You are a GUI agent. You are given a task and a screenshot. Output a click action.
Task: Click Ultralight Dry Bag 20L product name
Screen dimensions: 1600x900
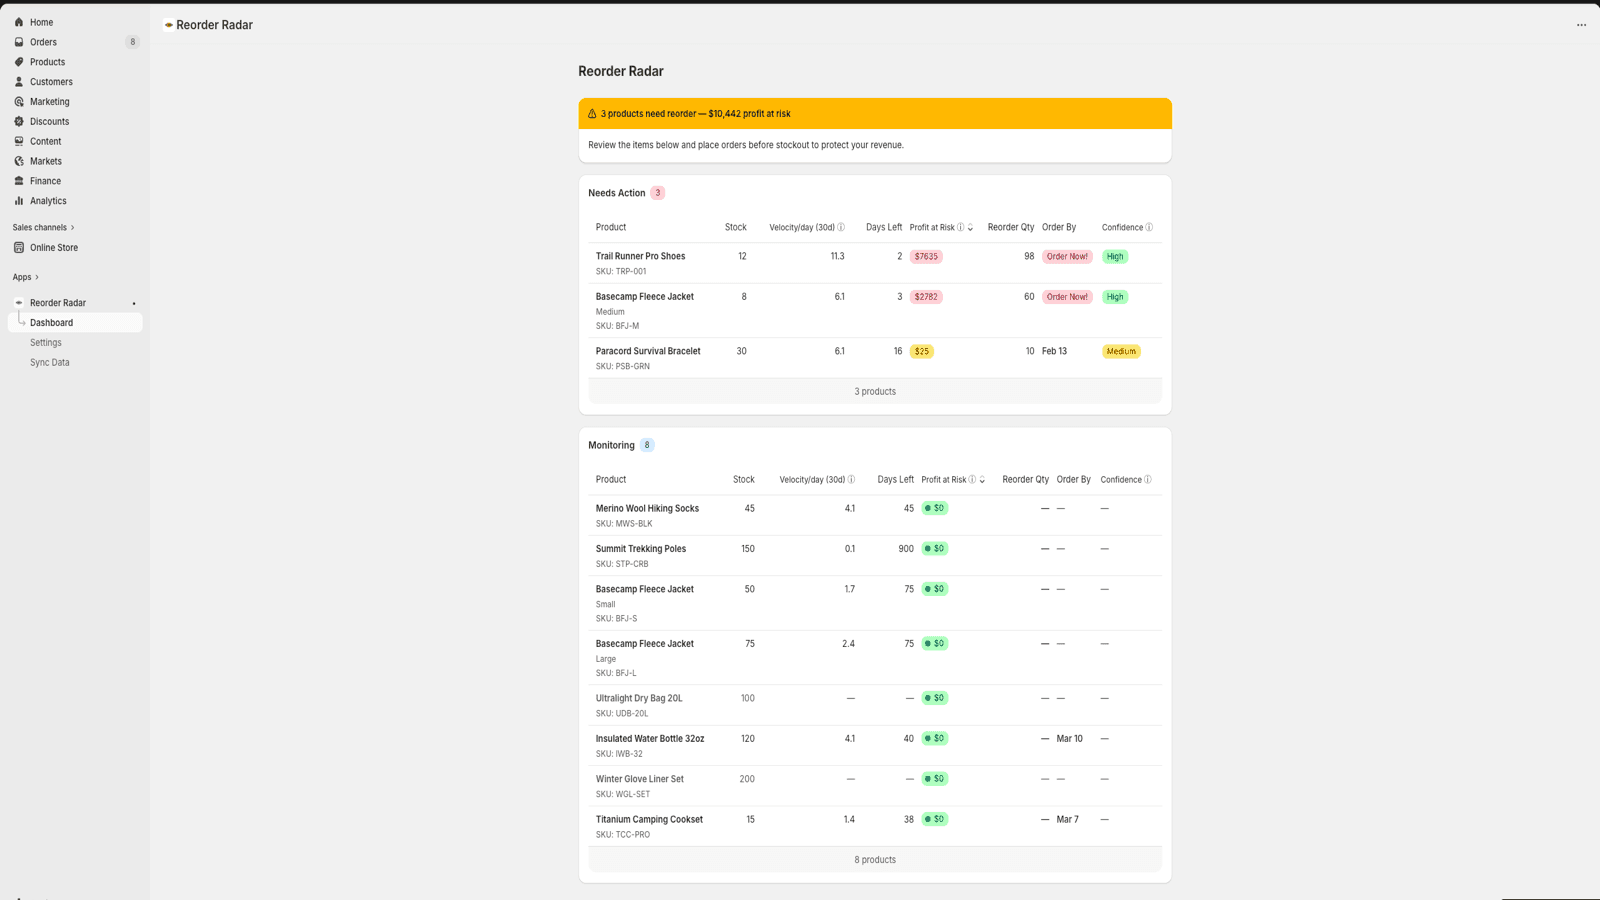pos(639,698)
